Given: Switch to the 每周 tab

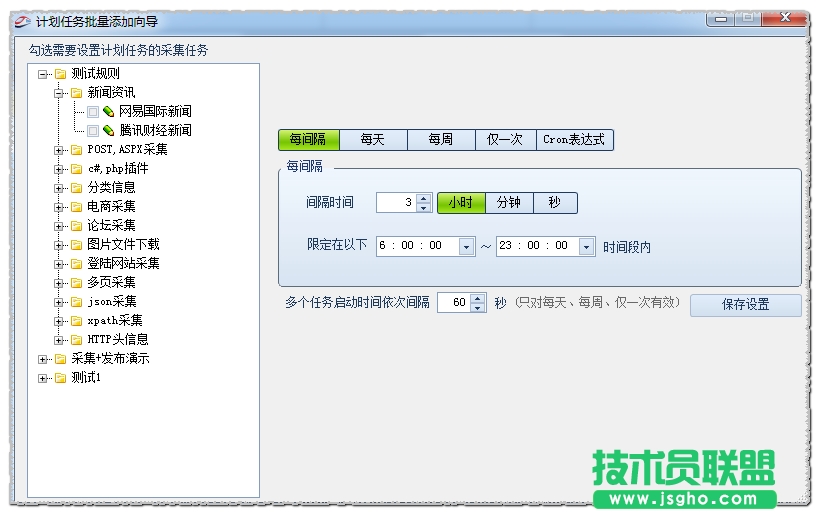Looking at the screenshot, I should click(441, 140).
